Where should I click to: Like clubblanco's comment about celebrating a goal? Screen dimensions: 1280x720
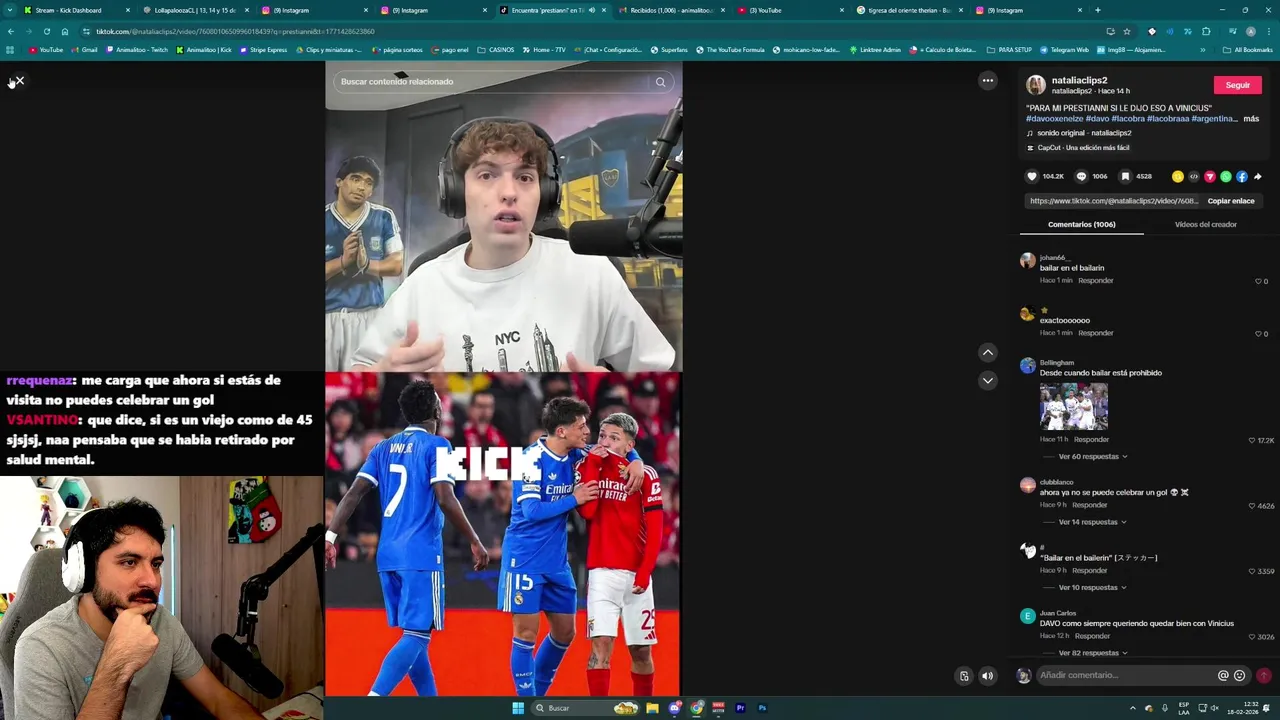click(x=1252, y=506)
